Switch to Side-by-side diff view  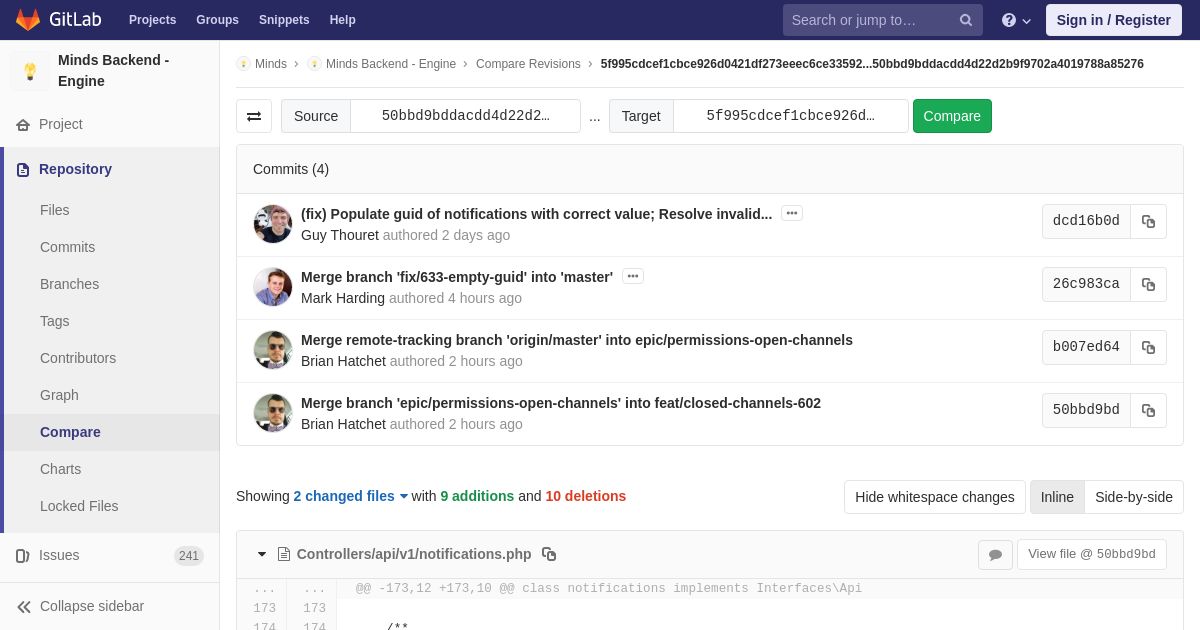1134,497
